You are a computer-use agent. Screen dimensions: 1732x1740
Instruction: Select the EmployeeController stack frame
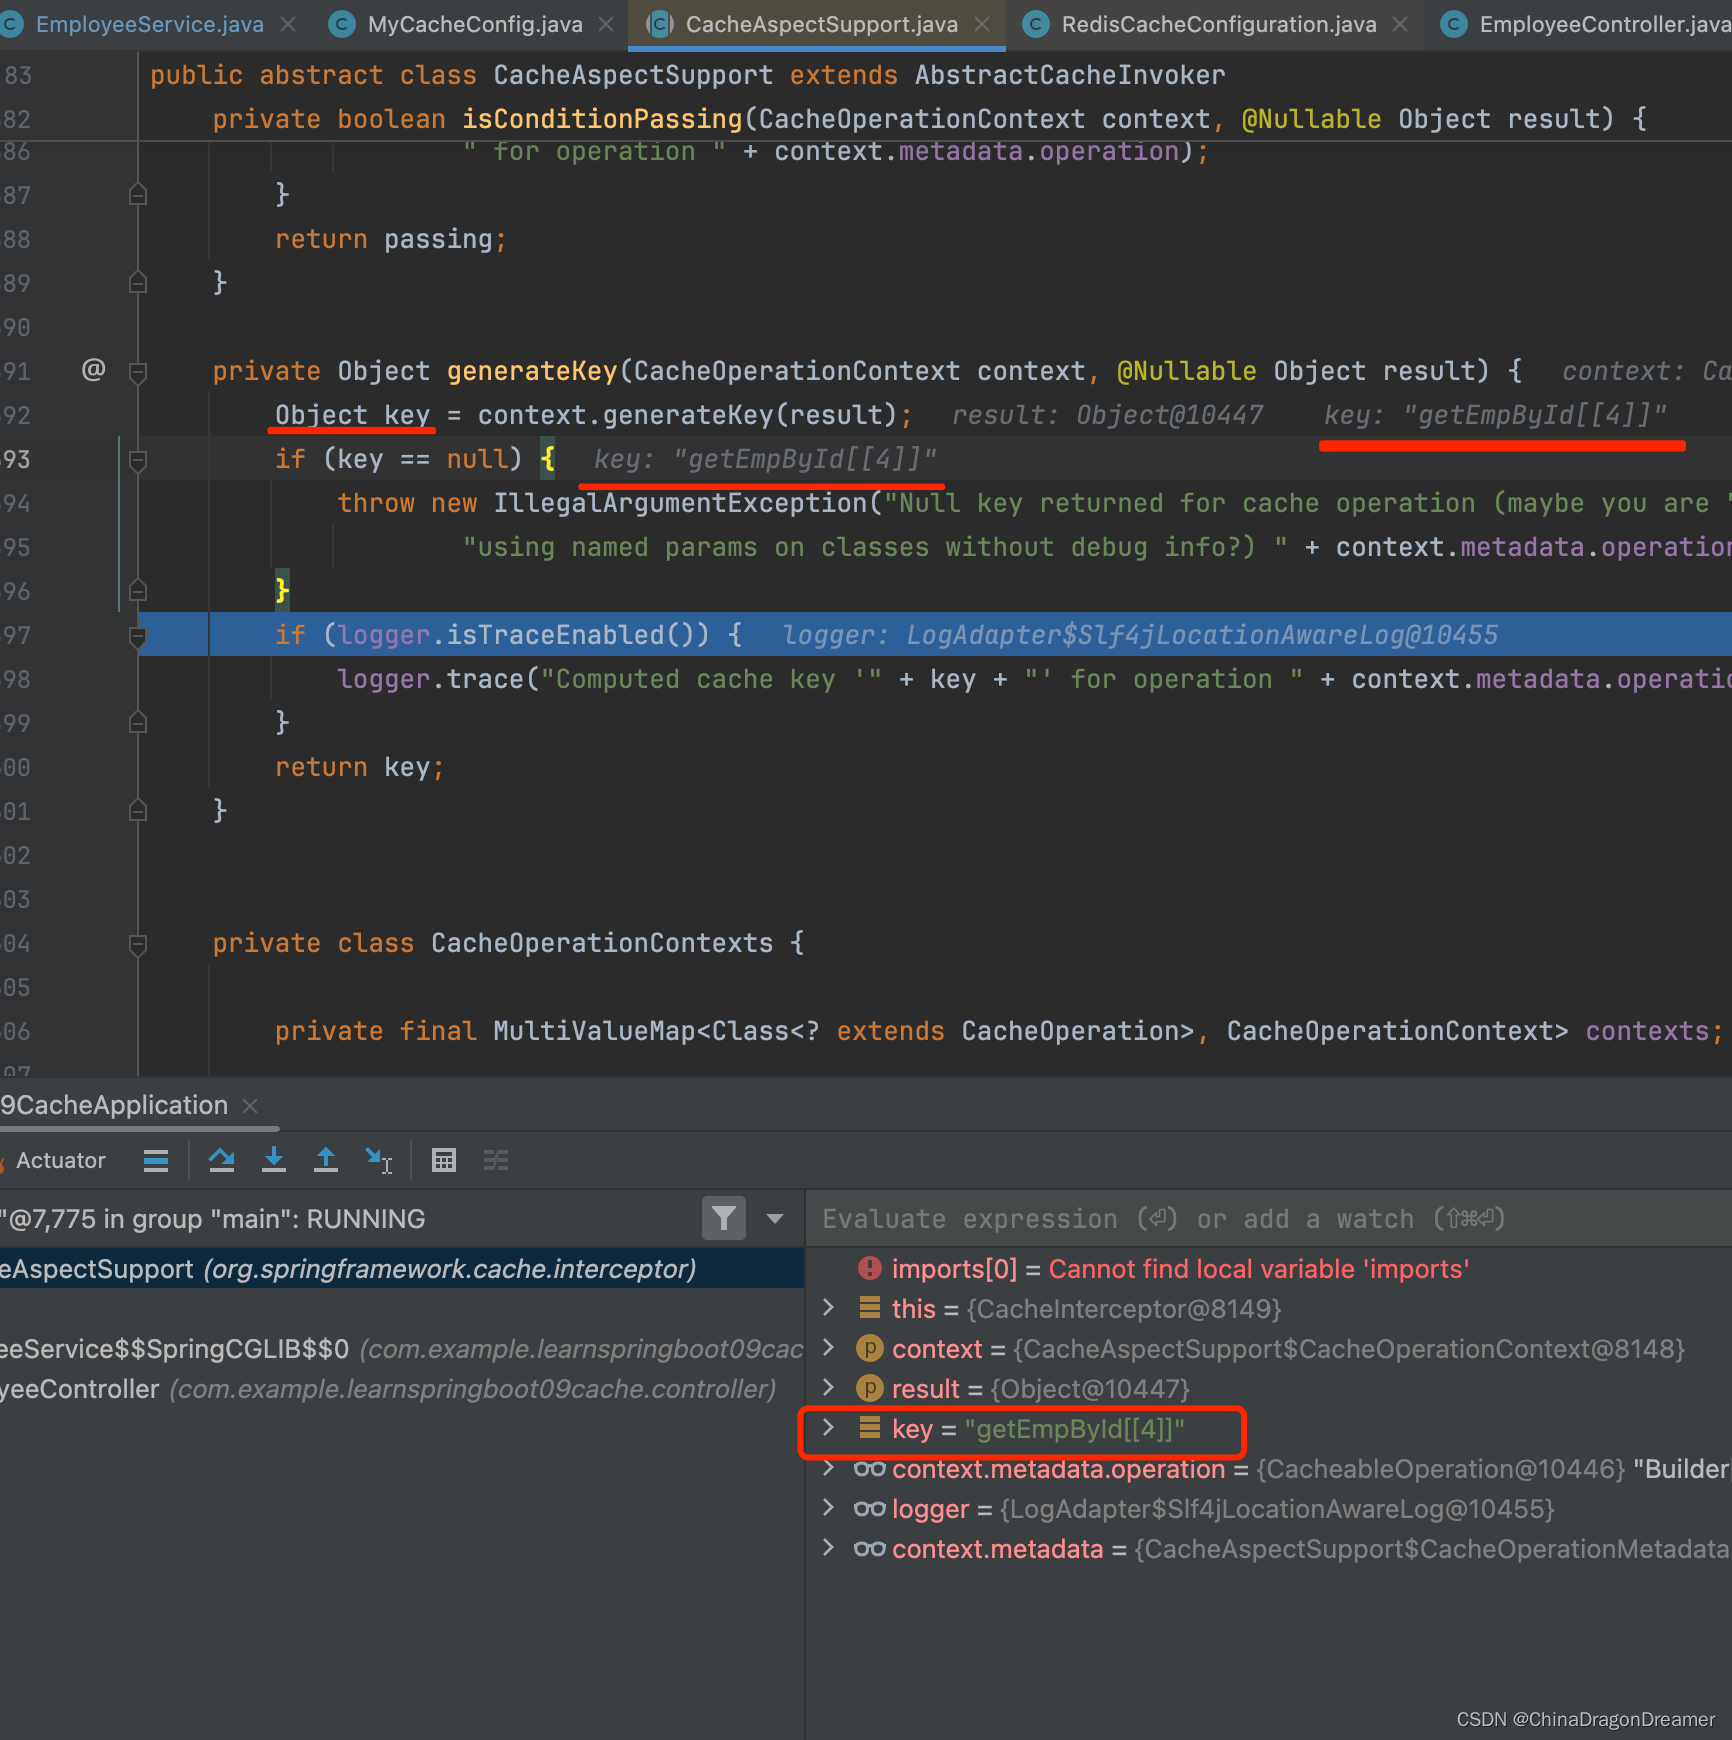point(400,1388)
